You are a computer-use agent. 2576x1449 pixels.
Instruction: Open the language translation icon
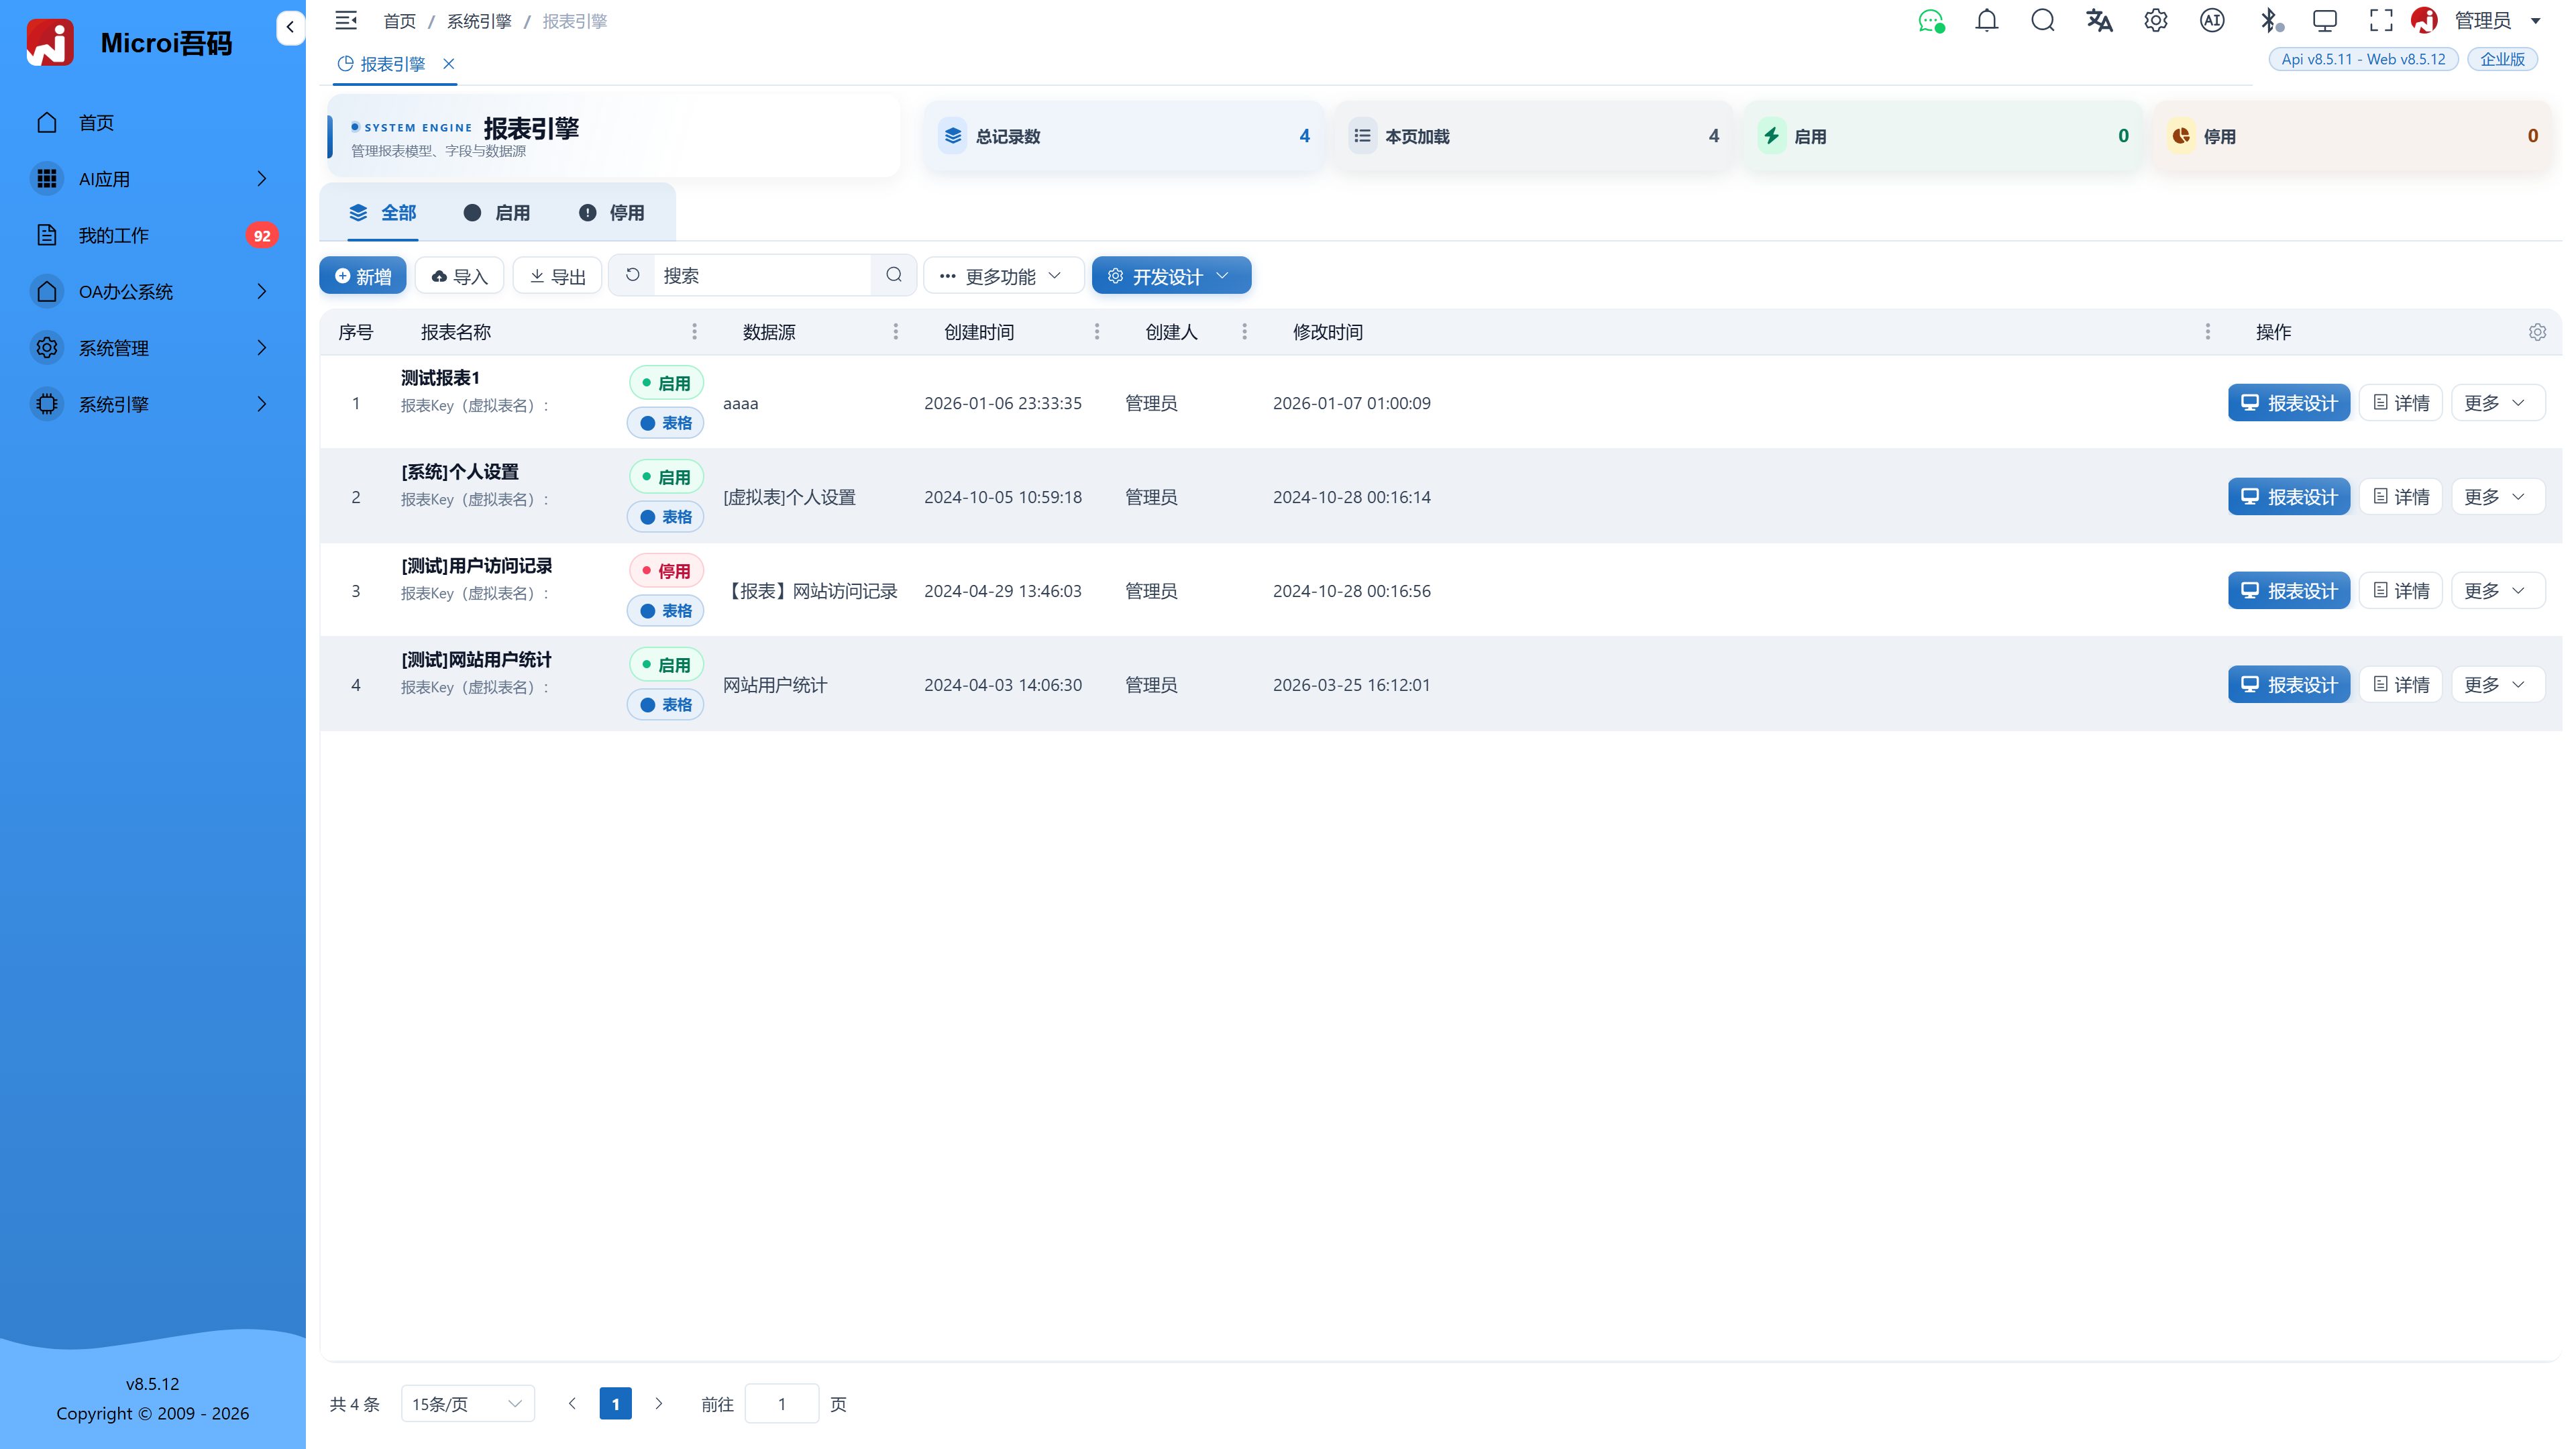(x=2099, y=20)
